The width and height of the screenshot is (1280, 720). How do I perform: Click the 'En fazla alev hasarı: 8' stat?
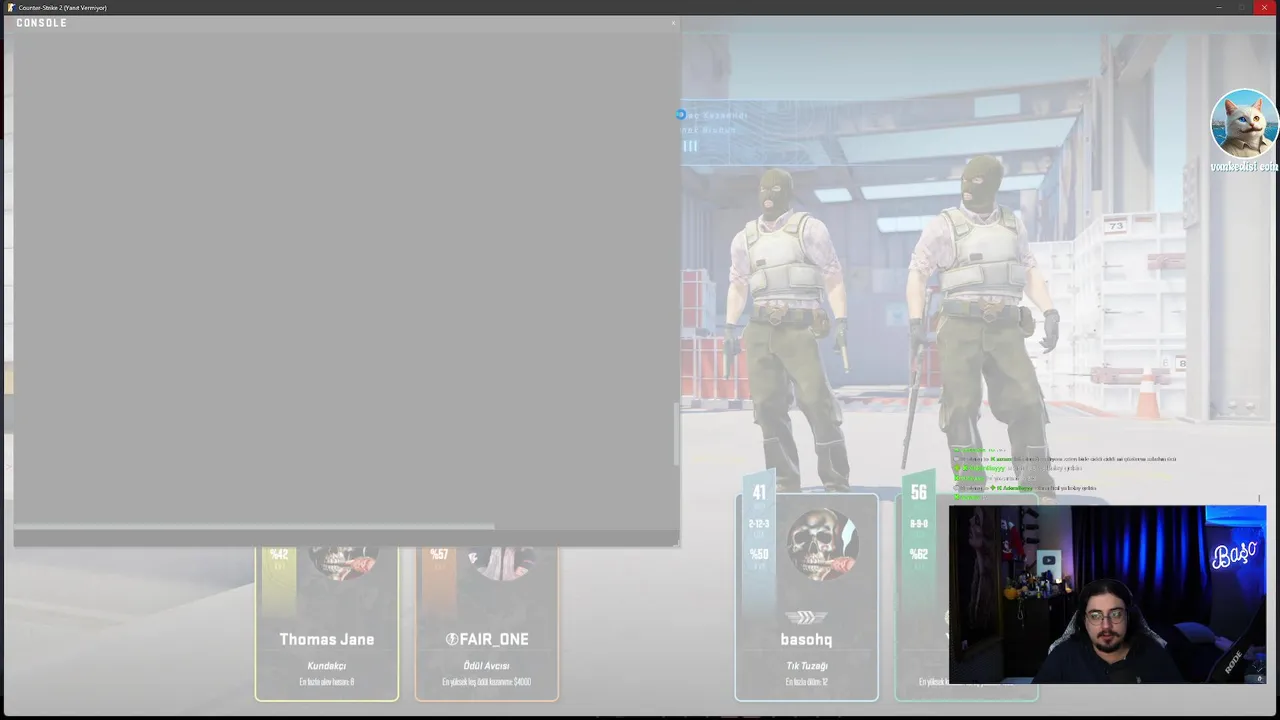(327, 682)
